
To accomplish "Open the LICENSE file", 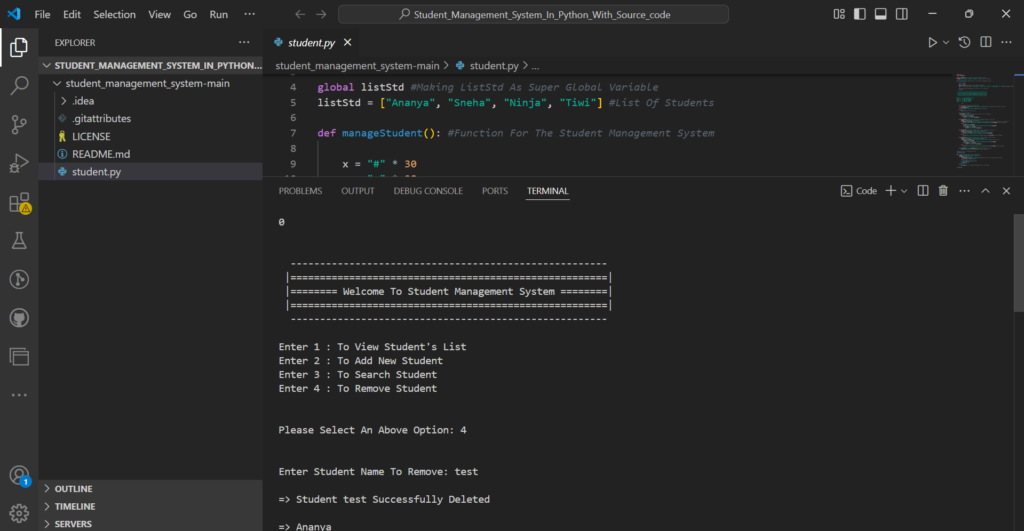I will (151, 136).
